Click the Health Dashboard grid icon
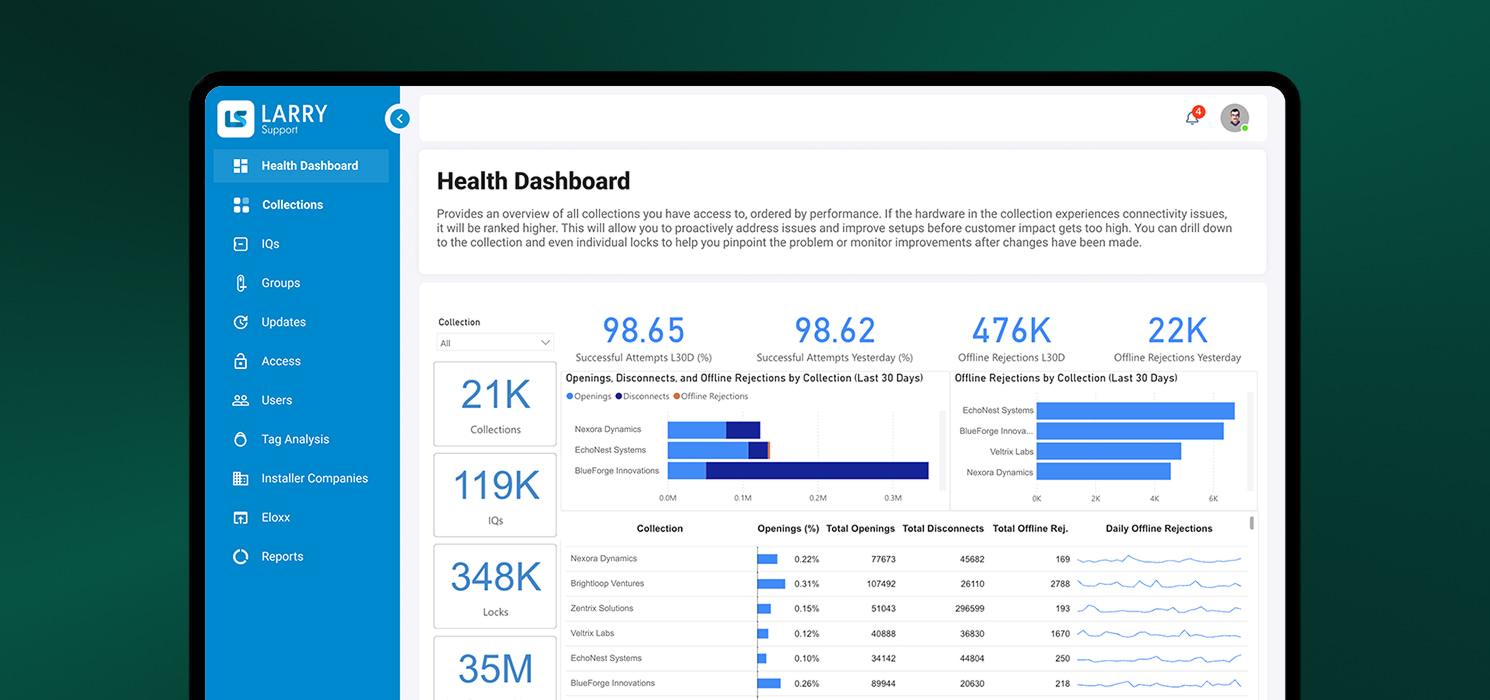The height and width of the screenshot is (700, 1490). pyautogui.click(x=240, y=166)
